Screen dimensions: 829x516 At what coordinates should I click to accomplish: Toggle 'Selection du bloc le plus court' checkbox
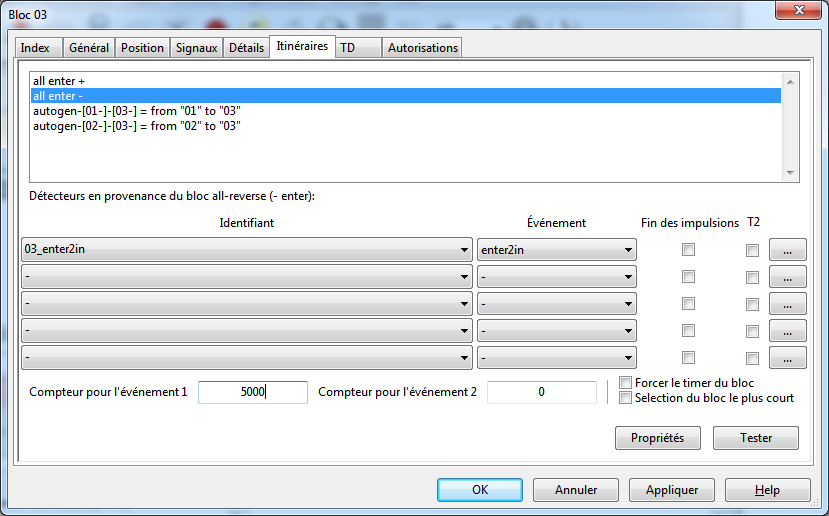626,398
